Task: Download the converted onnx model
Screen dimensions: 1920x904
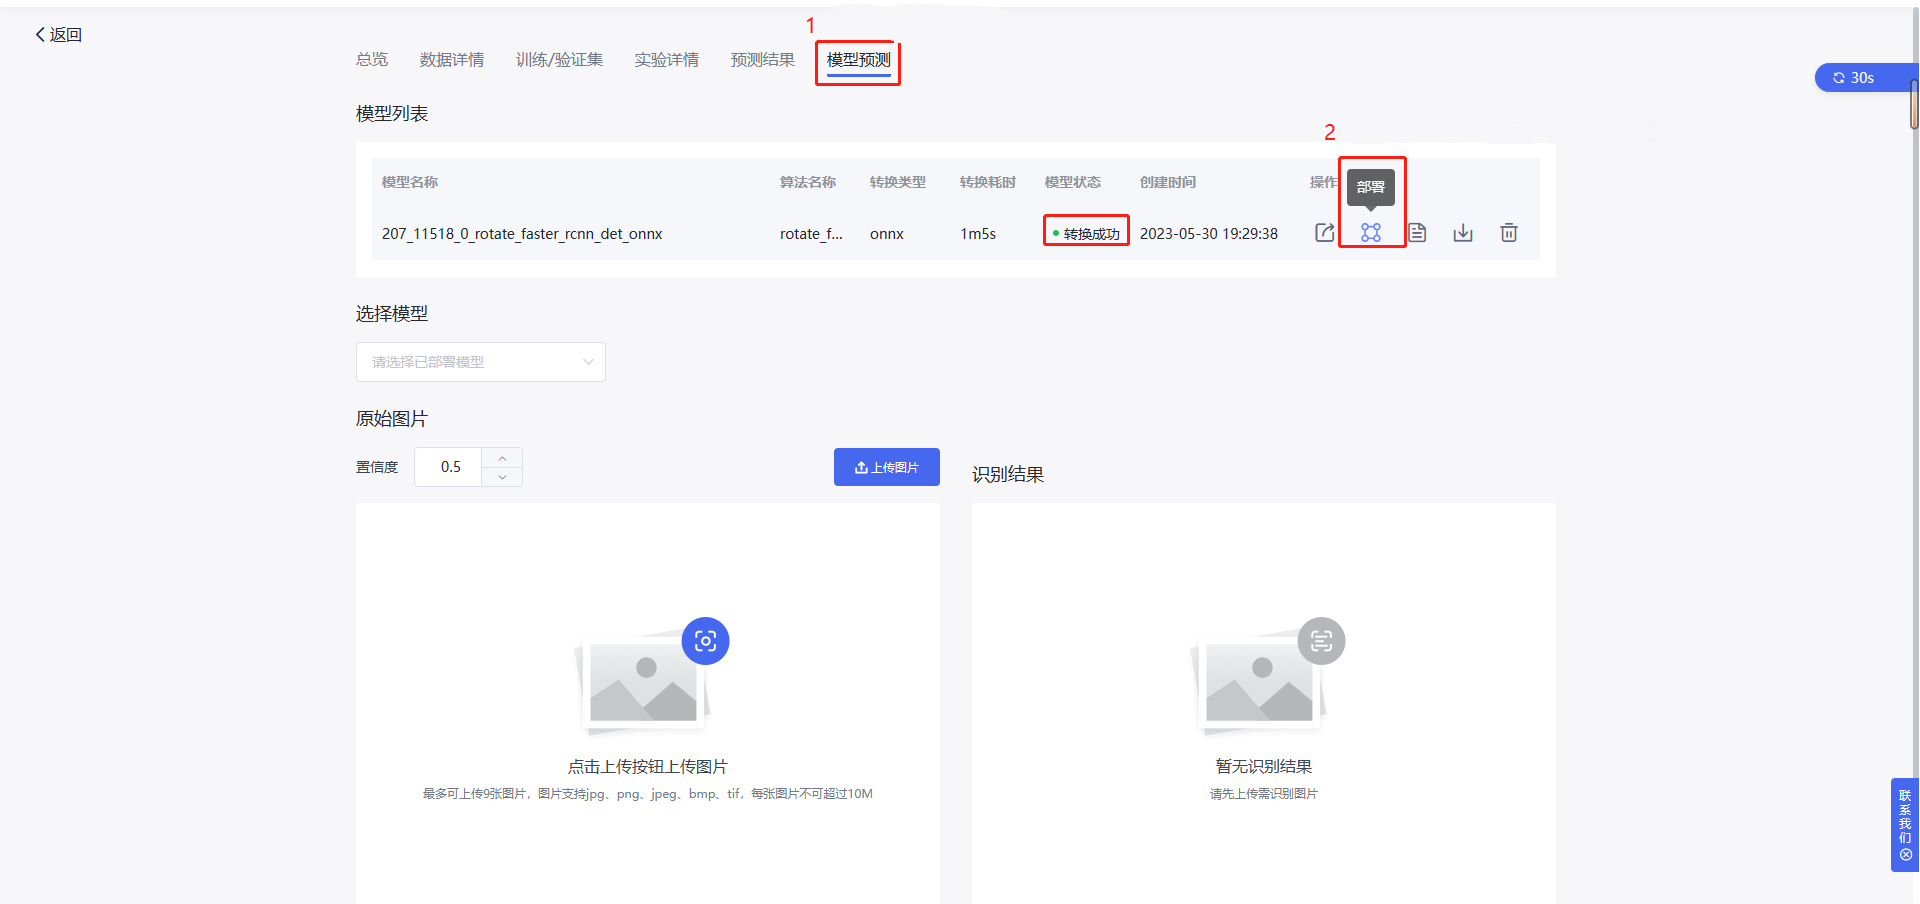Action: tap(1463, 233)
